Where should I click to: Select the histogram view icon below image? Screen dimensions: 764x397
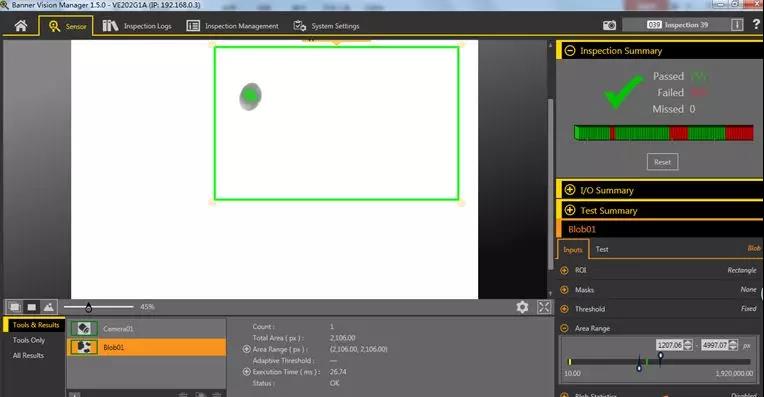49,307
